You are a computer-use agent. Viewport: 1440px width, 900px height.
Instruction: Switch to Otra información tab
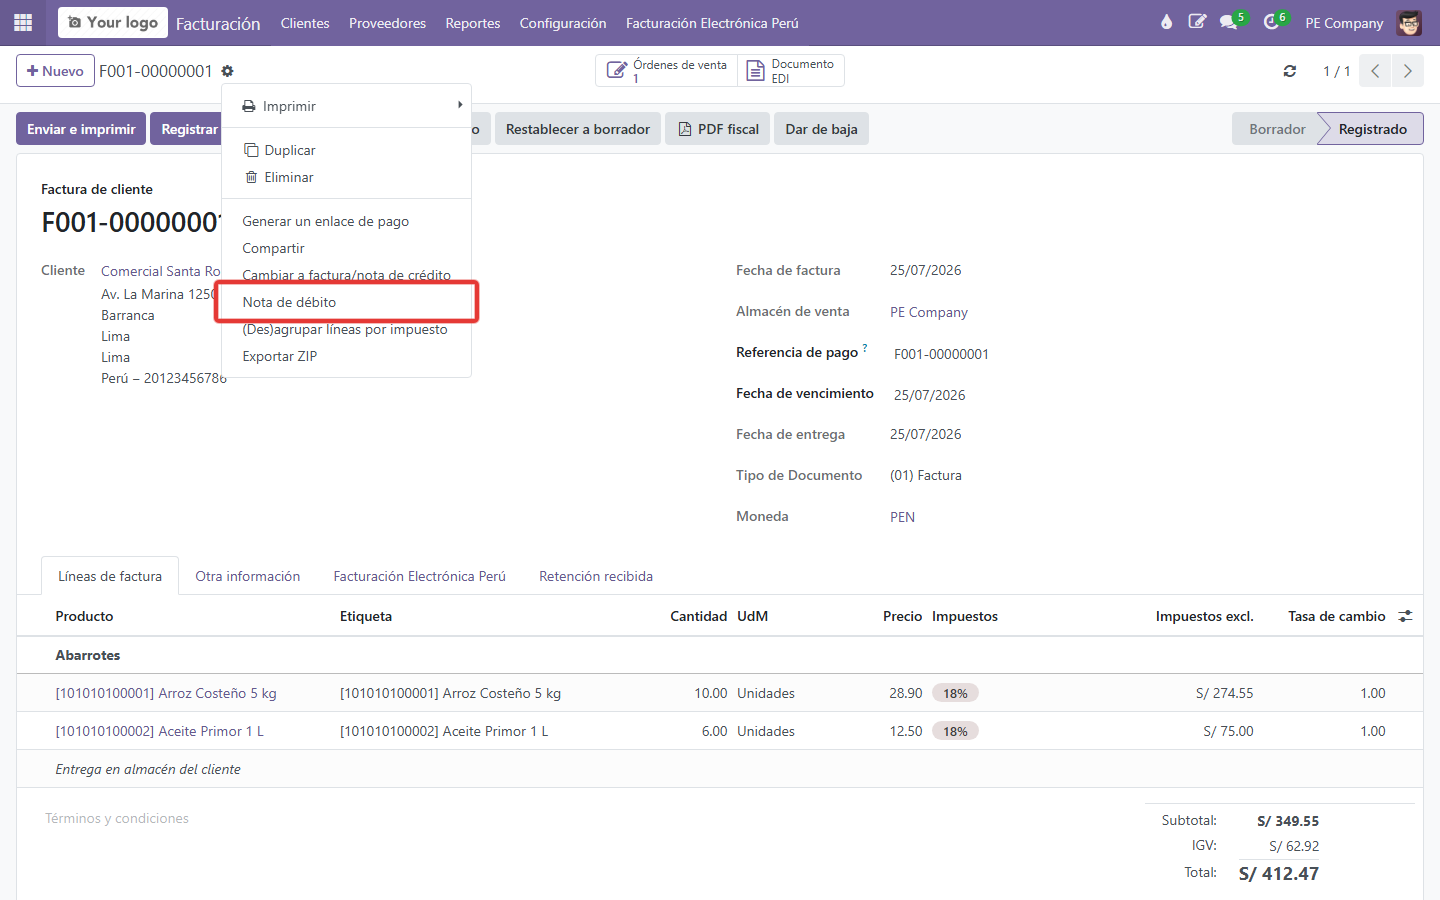248,576
